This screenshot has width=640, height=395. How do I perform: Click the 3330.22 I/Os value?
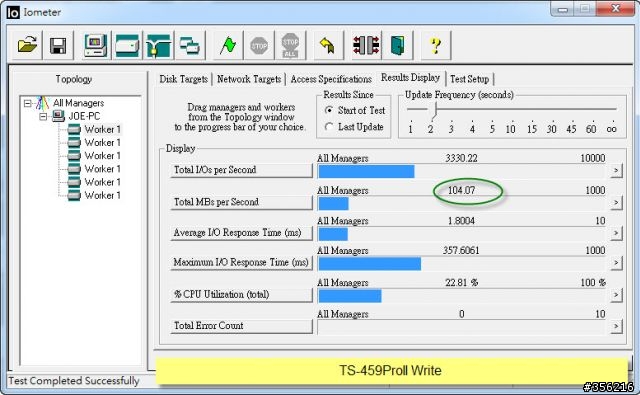pyautogui.click(x=461, y=158)
